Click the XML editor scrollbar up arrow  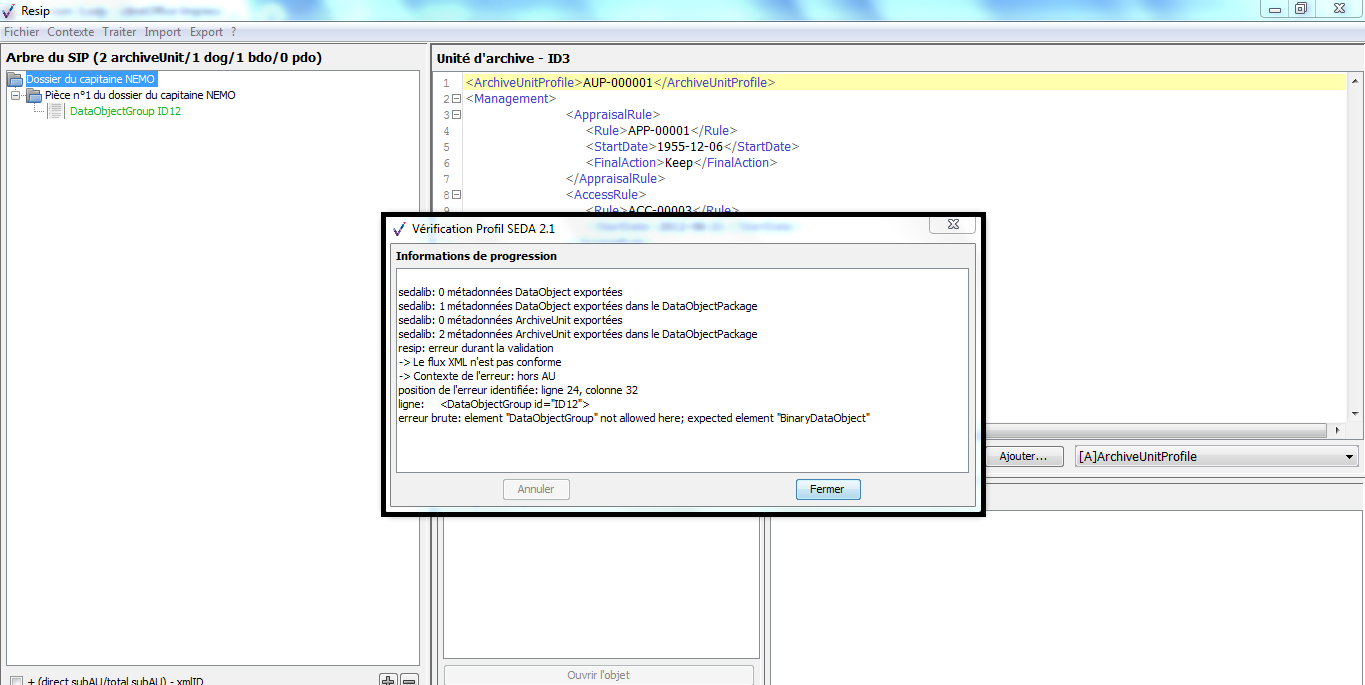coord(1355,81)
